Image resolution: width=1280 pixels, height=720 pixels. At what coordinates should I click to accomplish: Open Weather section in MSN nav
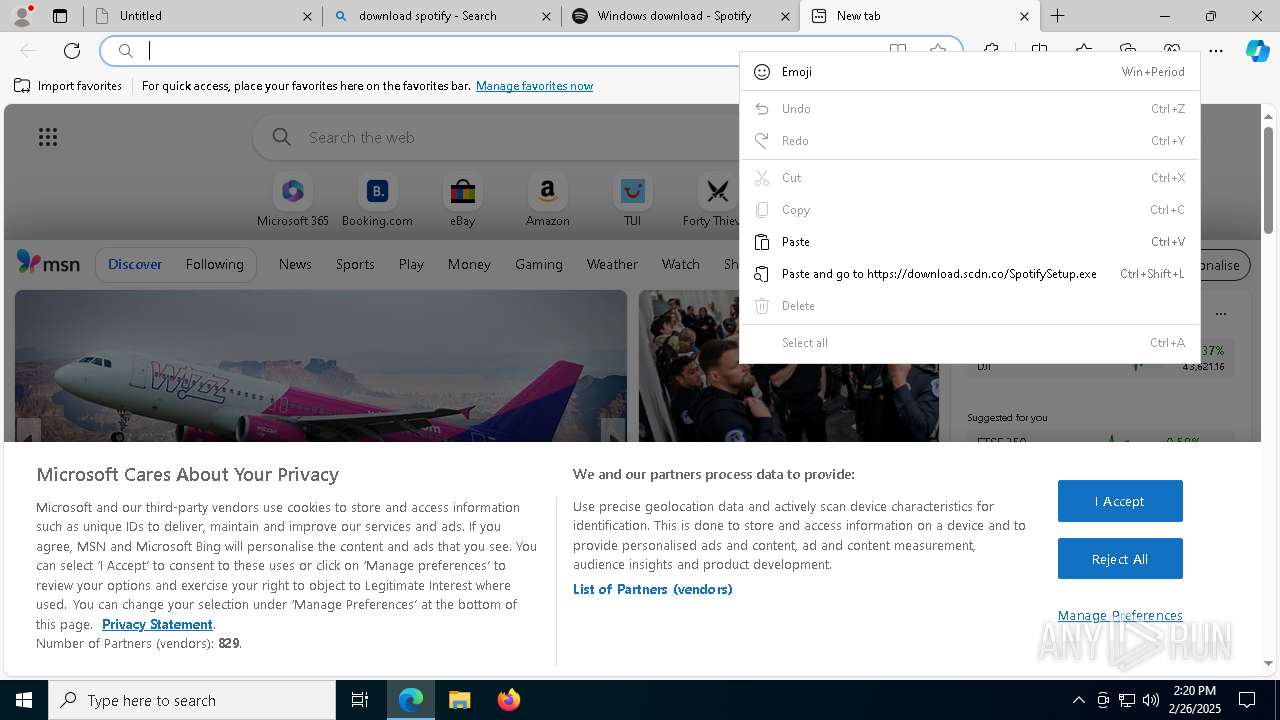point(612,264)
